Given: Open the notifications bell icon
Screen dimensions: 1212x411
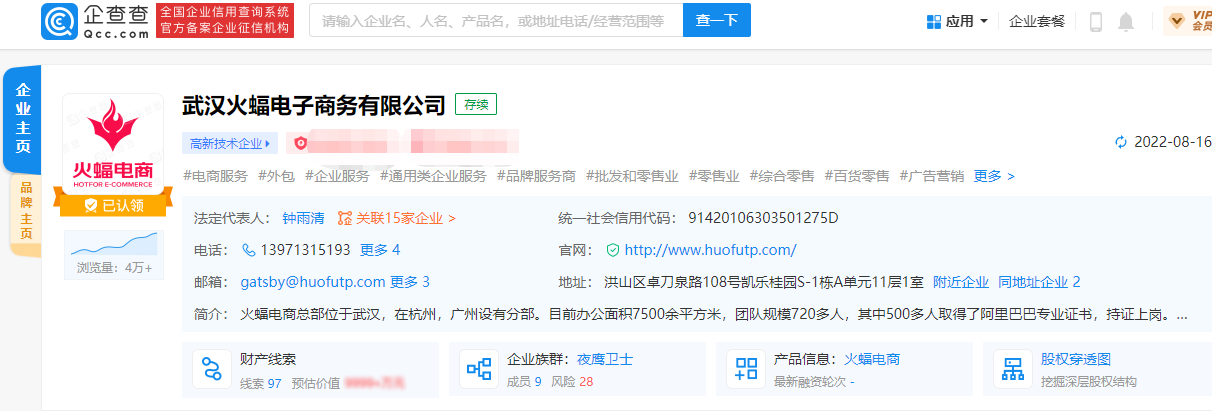Looking at the screenshot, I should (1126, 21).
